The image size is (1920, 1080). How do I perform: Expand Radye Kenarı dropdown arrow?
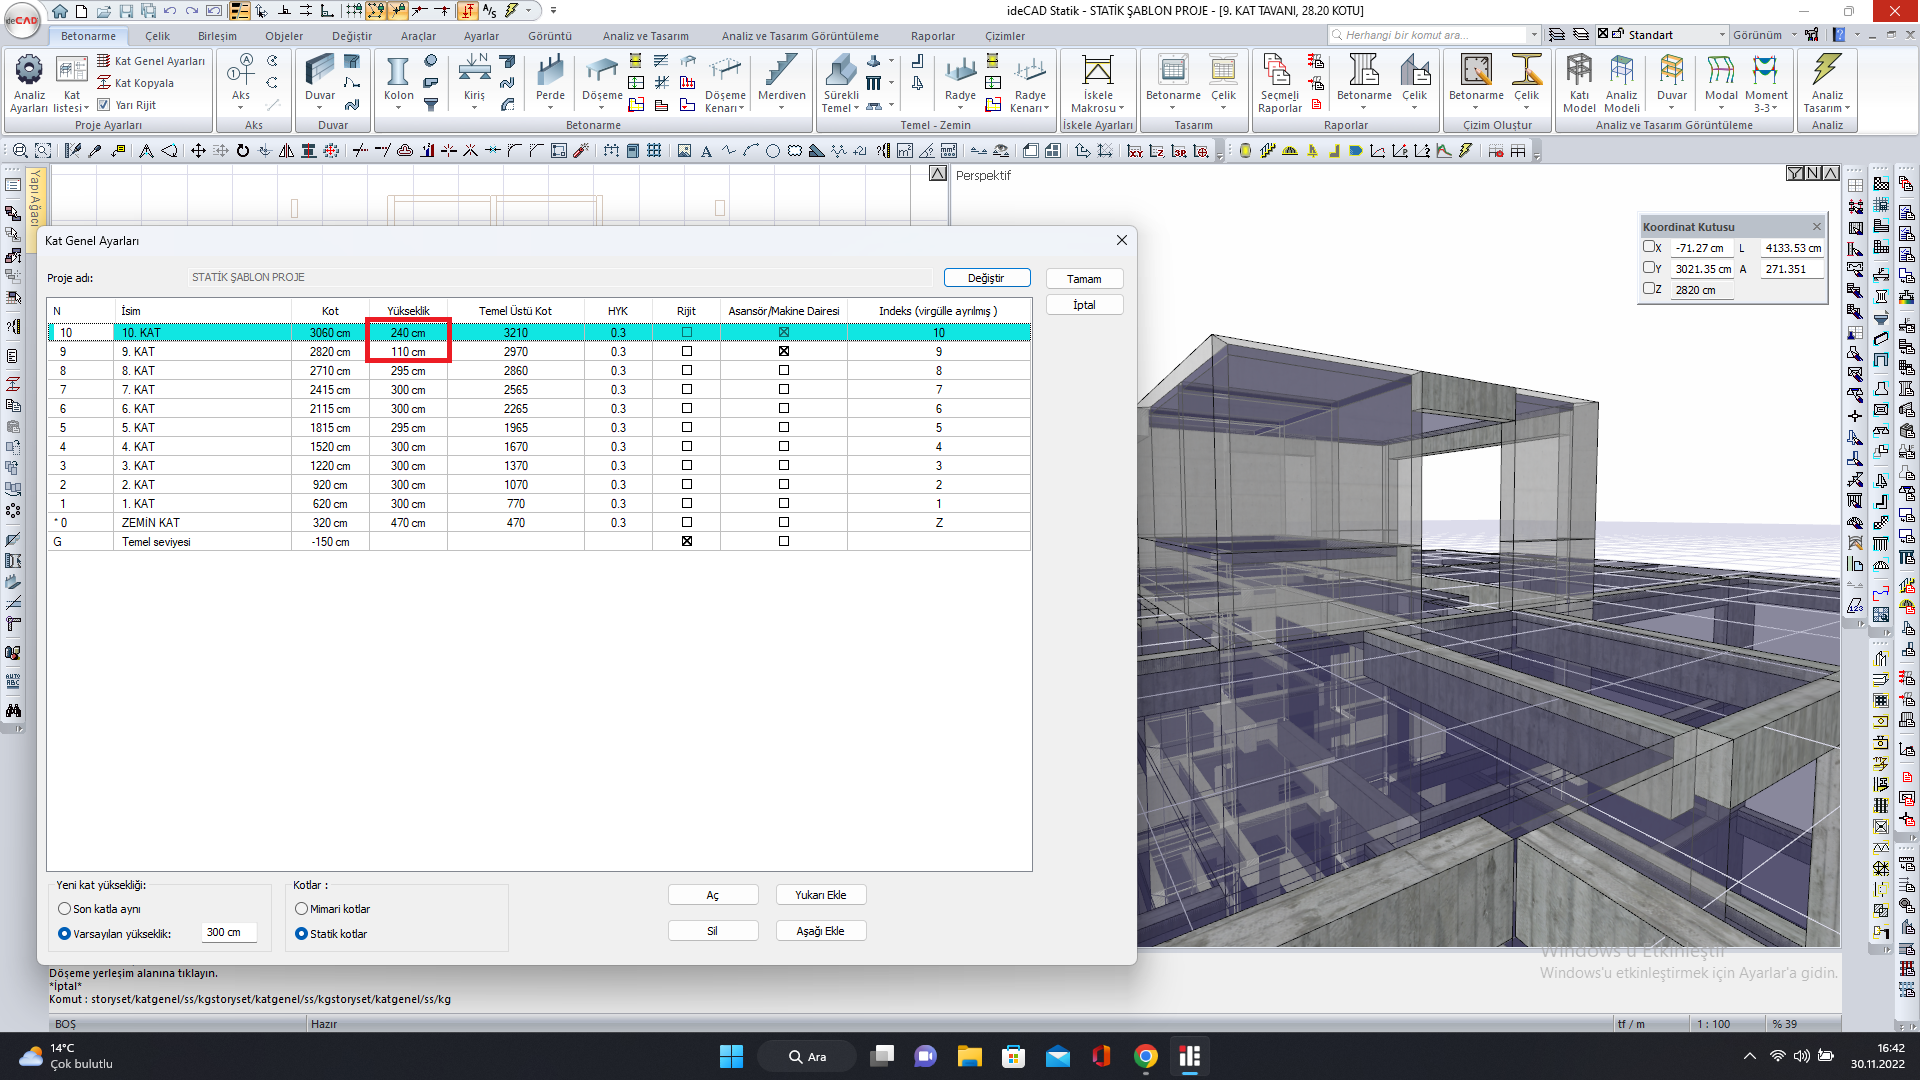(1046, 108)
